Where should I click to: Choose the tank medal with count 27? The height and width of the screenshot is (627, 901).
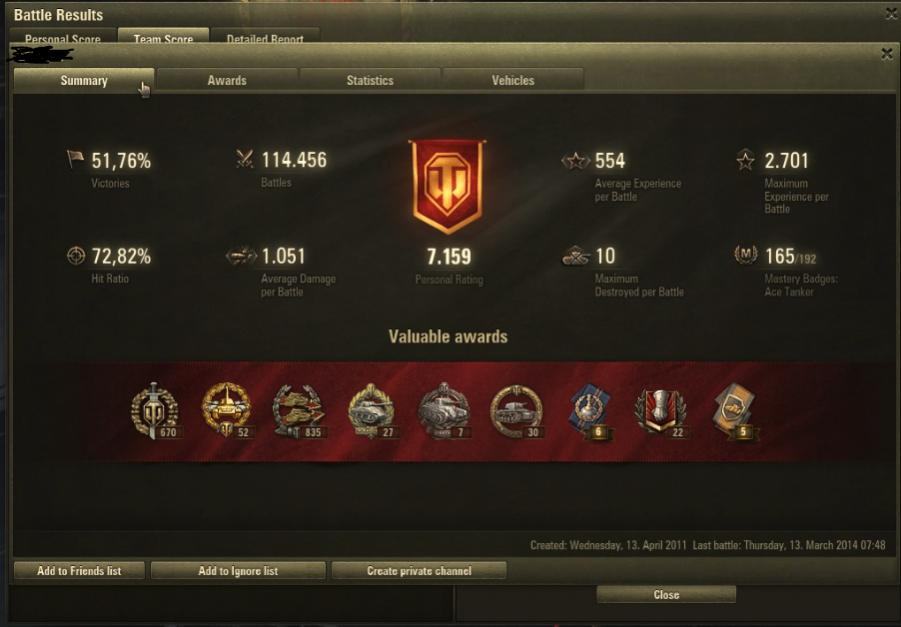[x=372, y=411]
